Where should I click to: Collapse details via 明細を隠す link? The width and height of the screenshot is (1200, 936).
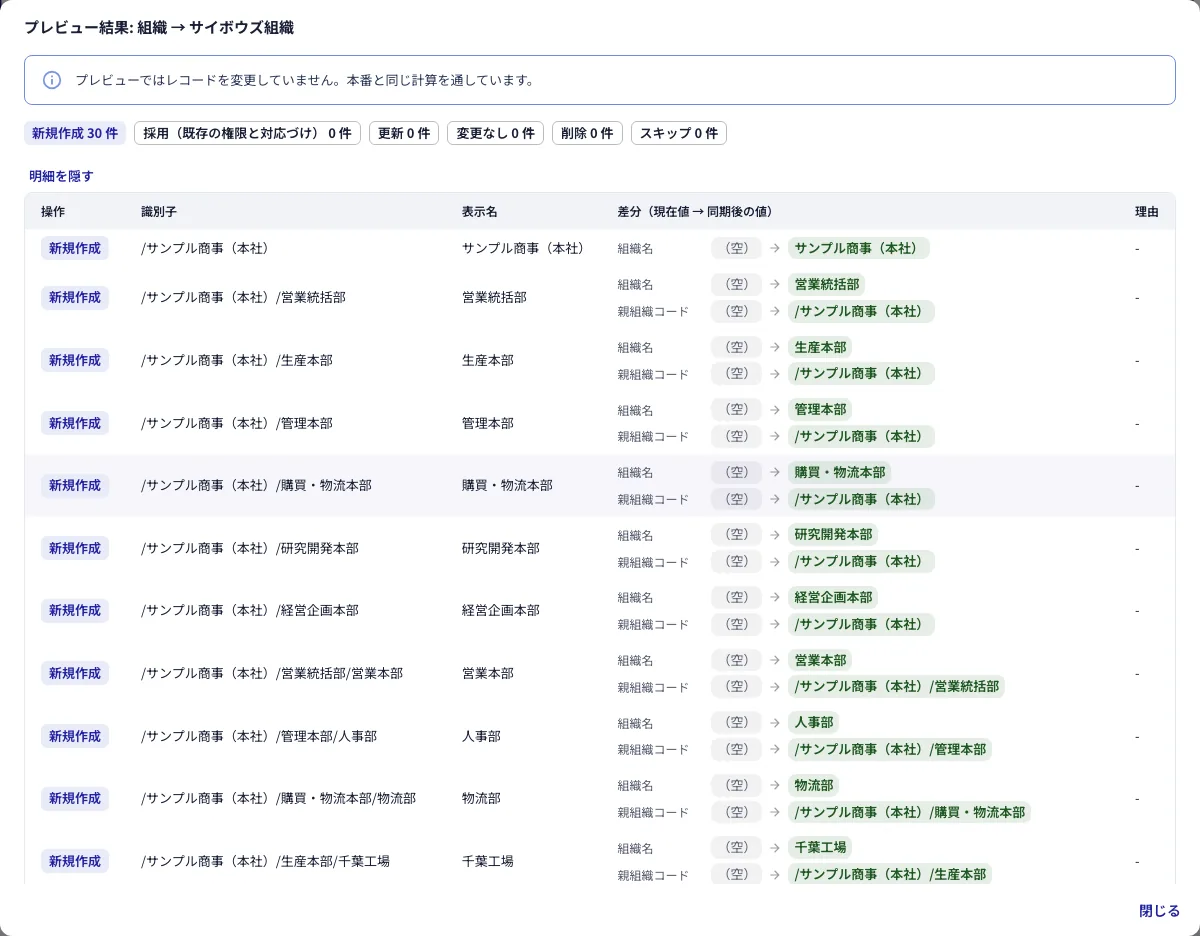click(x=61, y=176)
